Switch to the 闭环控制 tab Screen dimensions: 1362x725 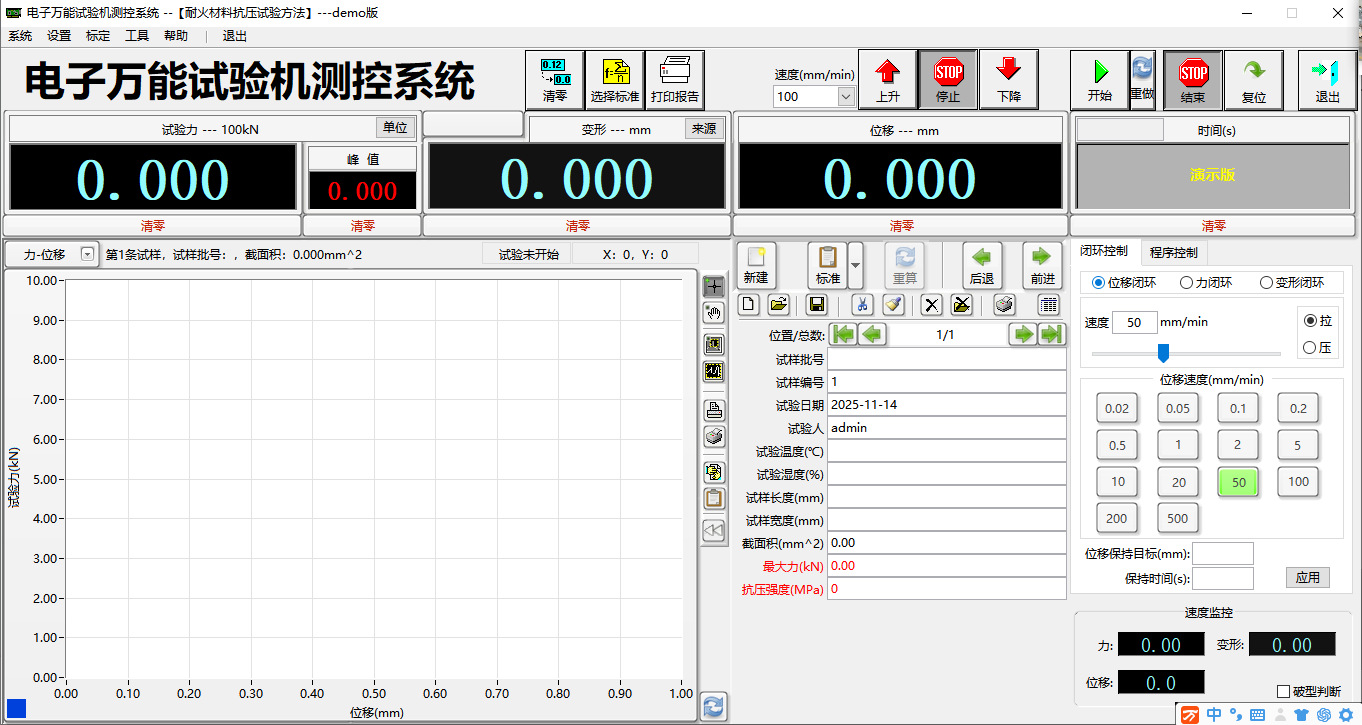pyautogui.click(x=1104, y=251)
